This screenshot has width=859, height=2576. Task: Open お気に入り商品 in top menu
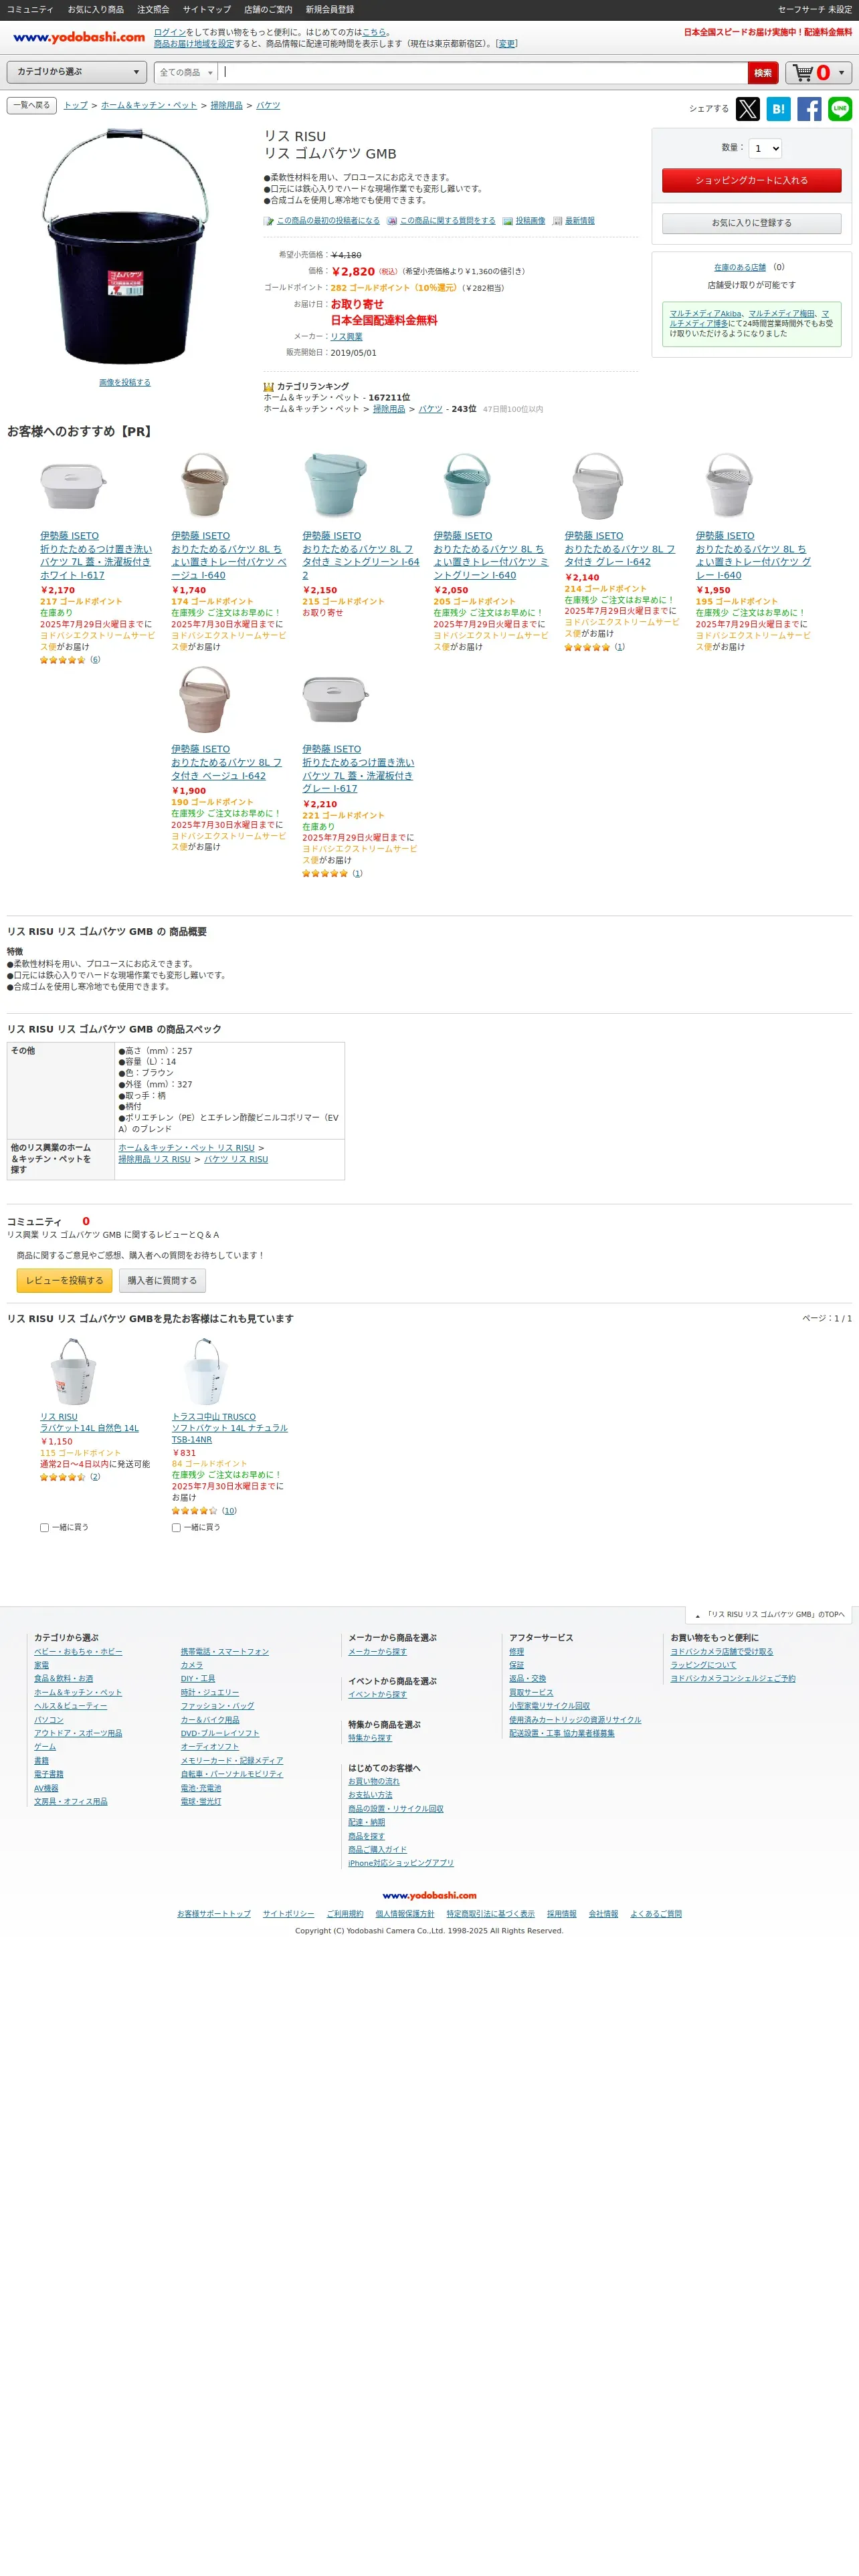point(96,10)
